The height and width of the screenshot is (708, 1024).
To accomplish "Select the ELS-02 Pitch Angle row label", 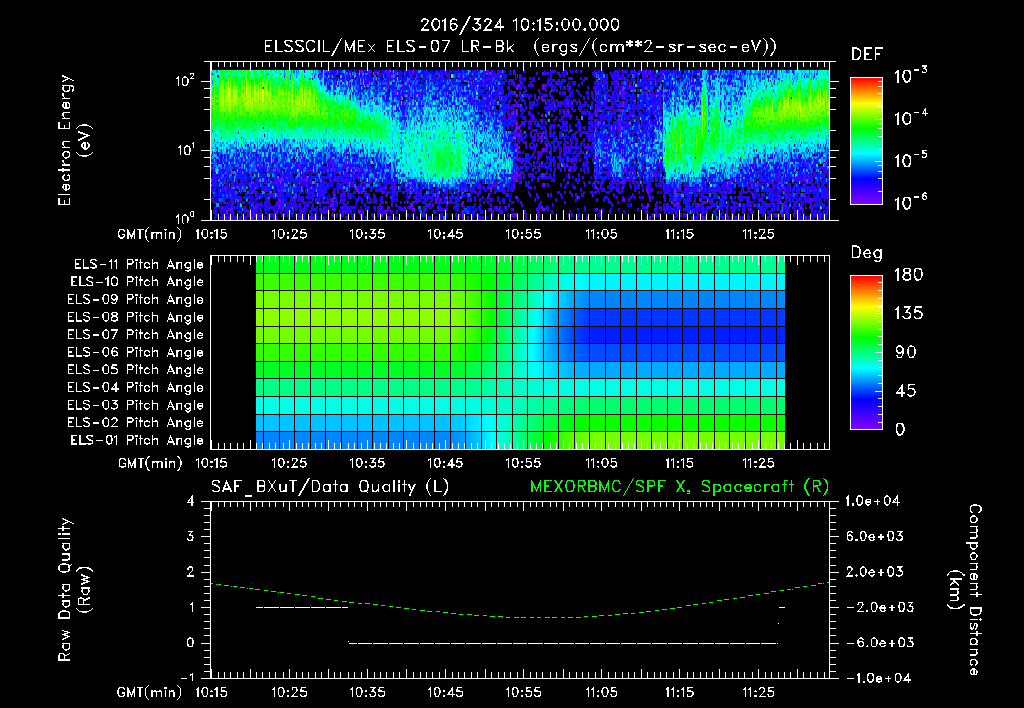I will coord(136,423).
